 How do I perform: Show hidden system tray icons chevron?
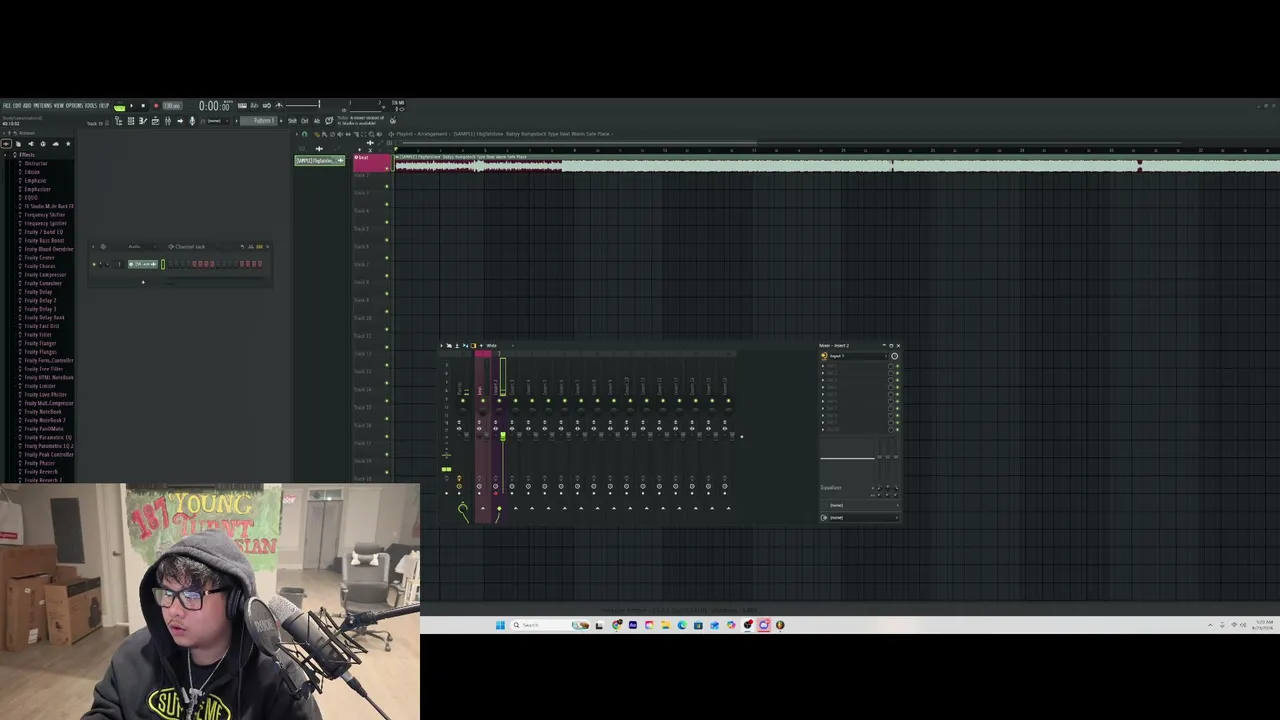(x=1210, y=625)
